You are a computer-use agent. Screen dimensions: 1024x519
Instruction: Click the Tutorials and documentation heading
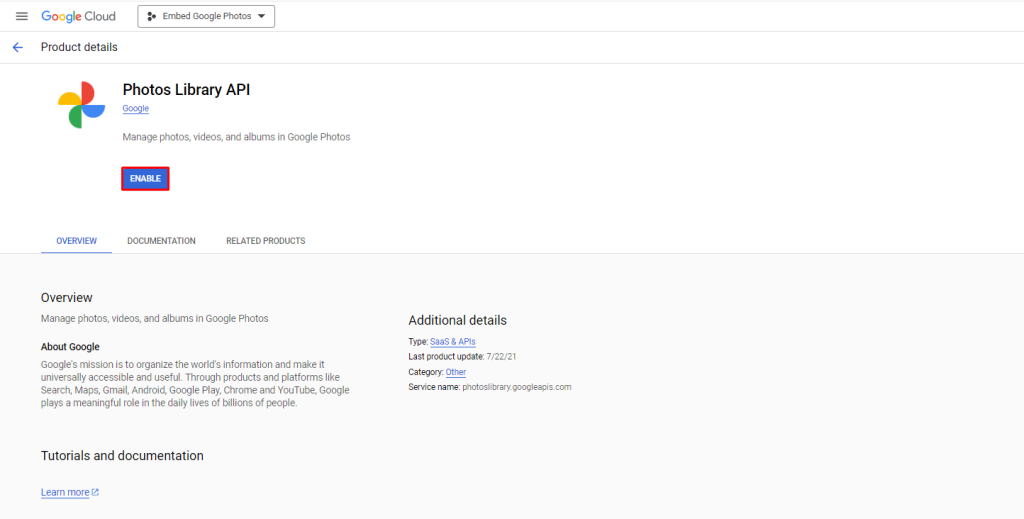122,456
